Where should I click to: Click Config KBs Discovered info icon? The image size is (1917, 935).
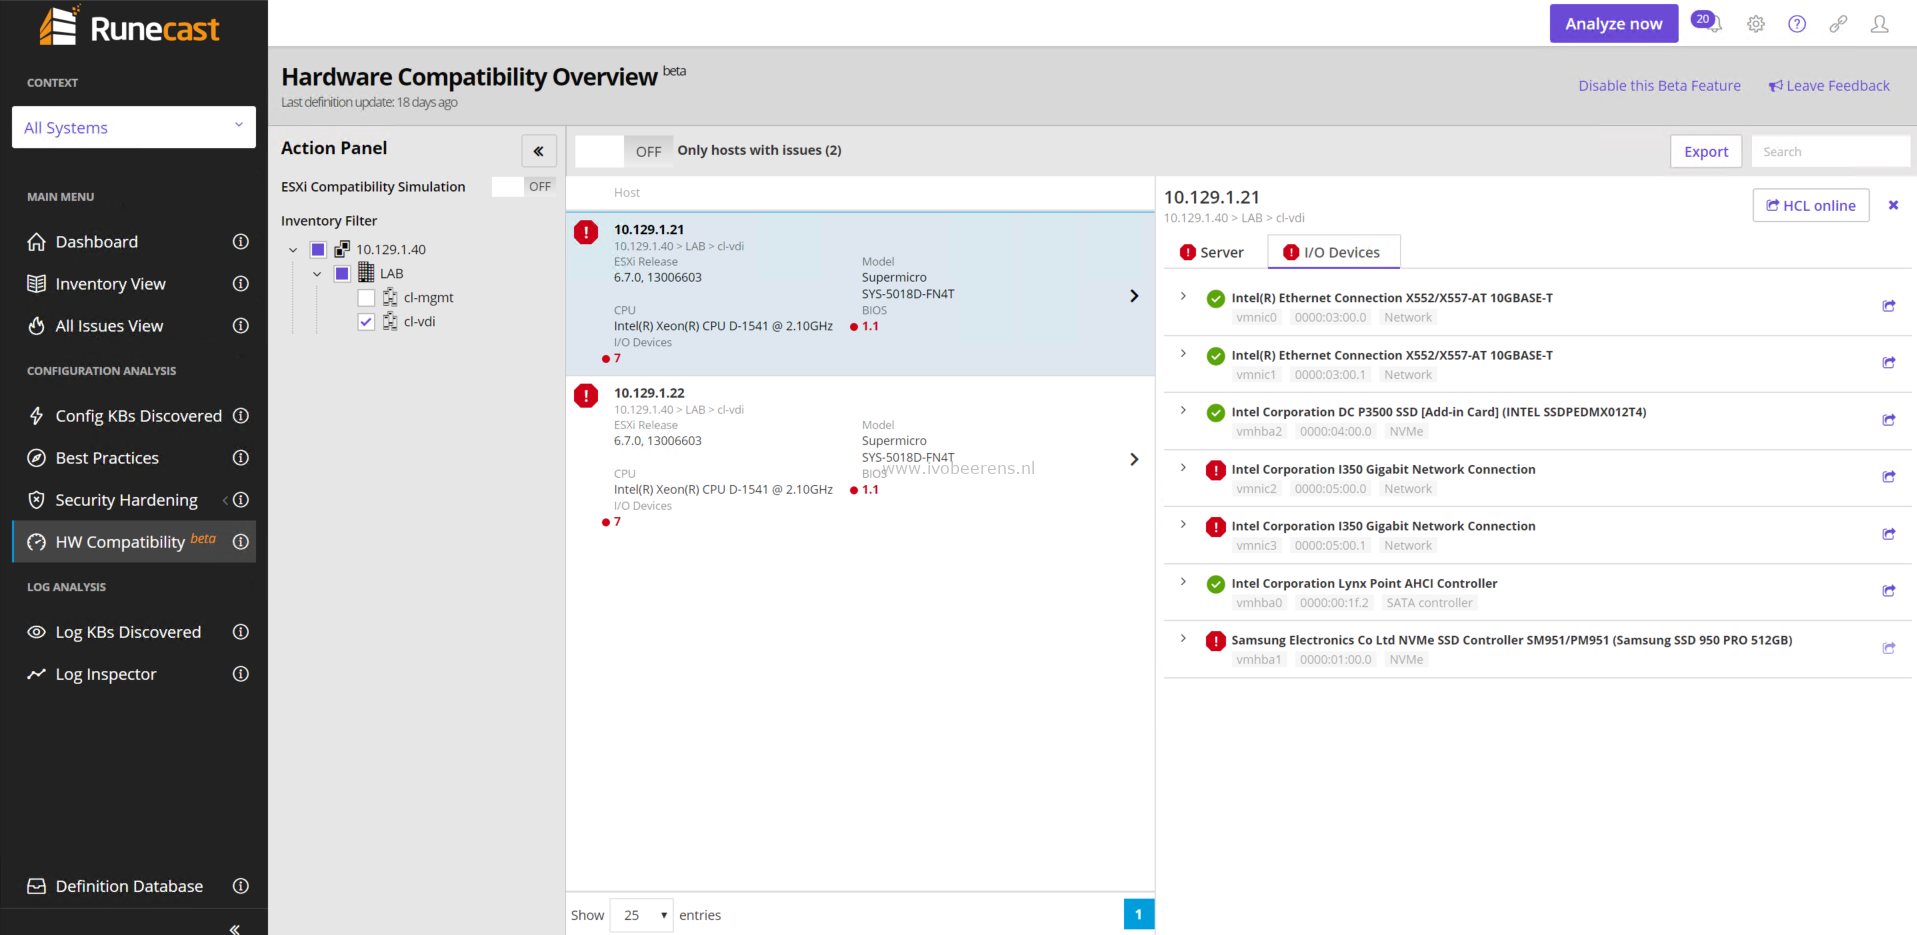point(241,415)
